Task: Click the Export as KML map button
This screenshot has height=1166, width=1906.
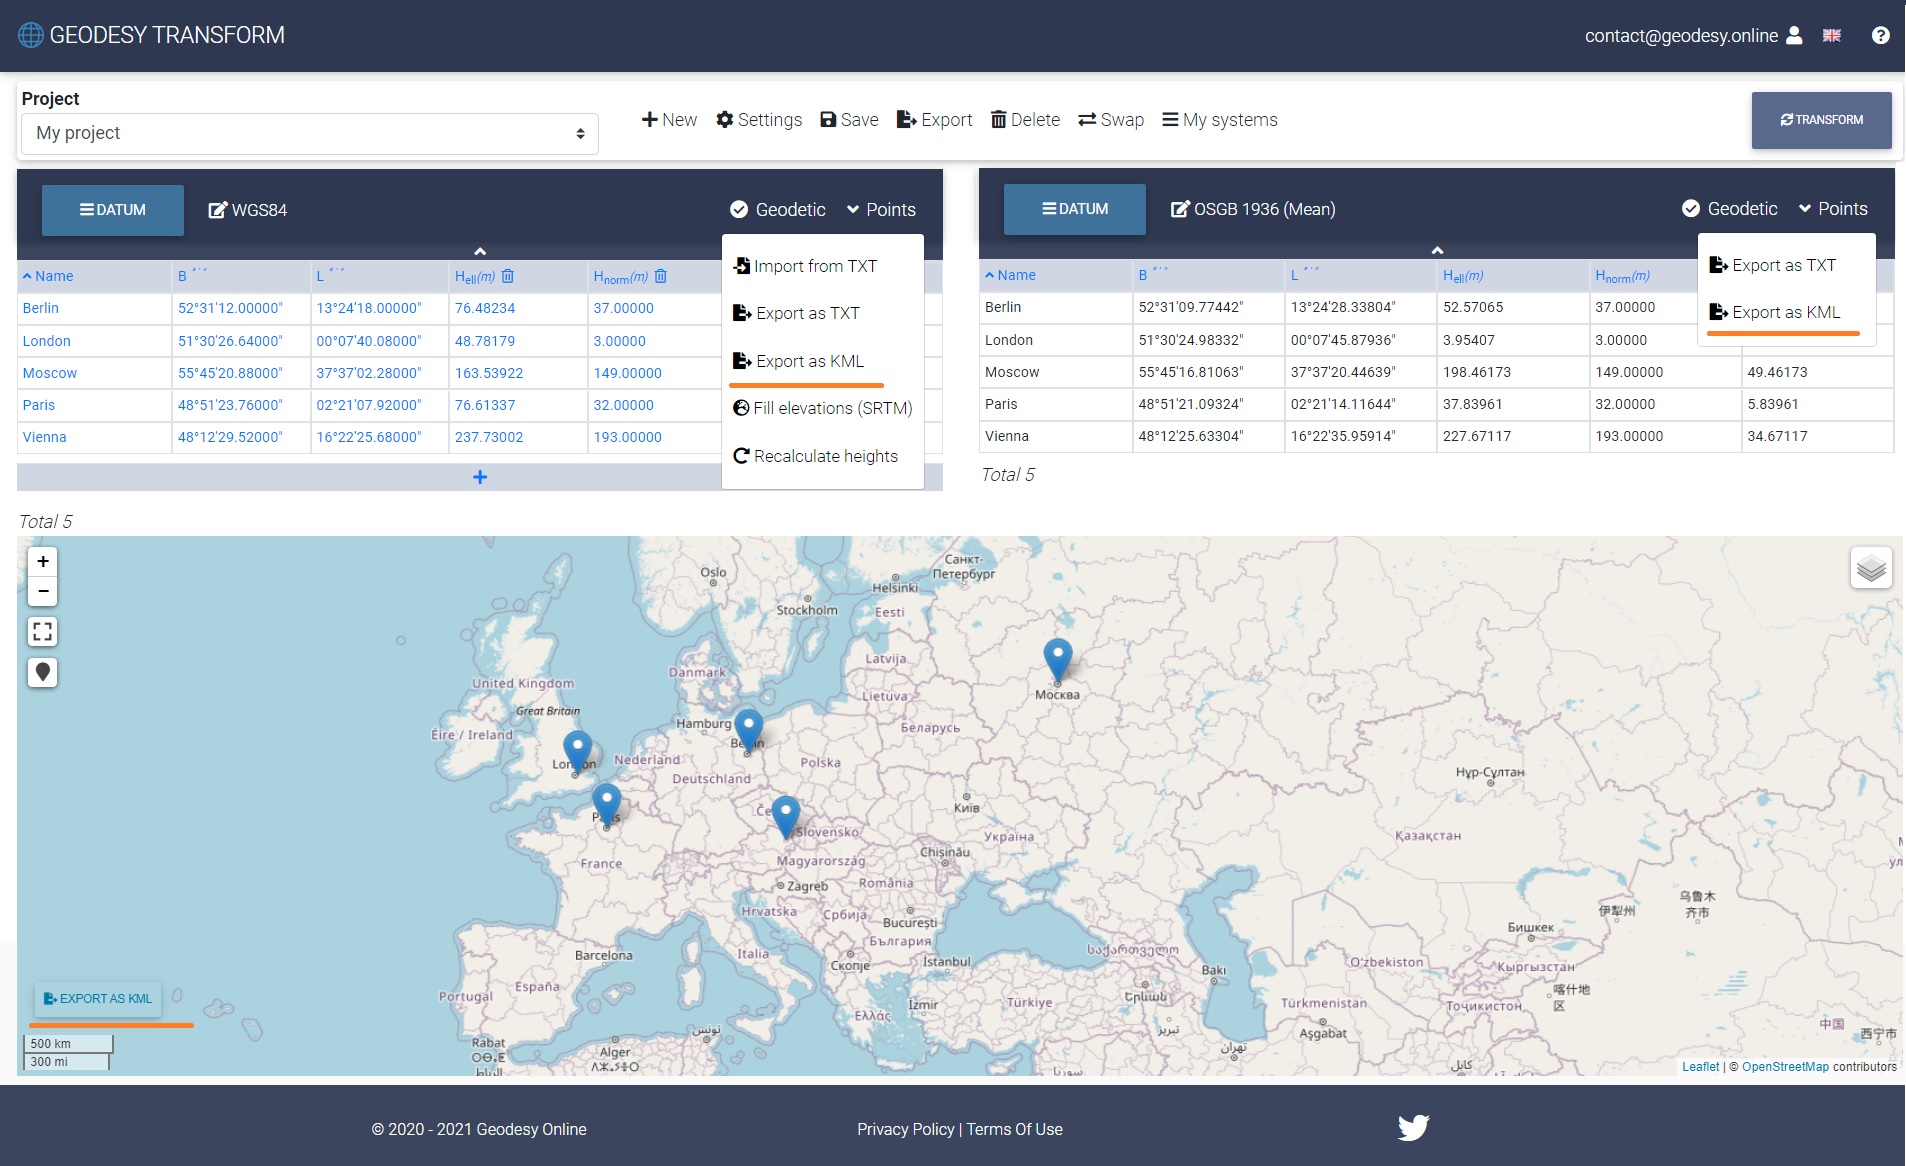Action: tap(98, 999)
